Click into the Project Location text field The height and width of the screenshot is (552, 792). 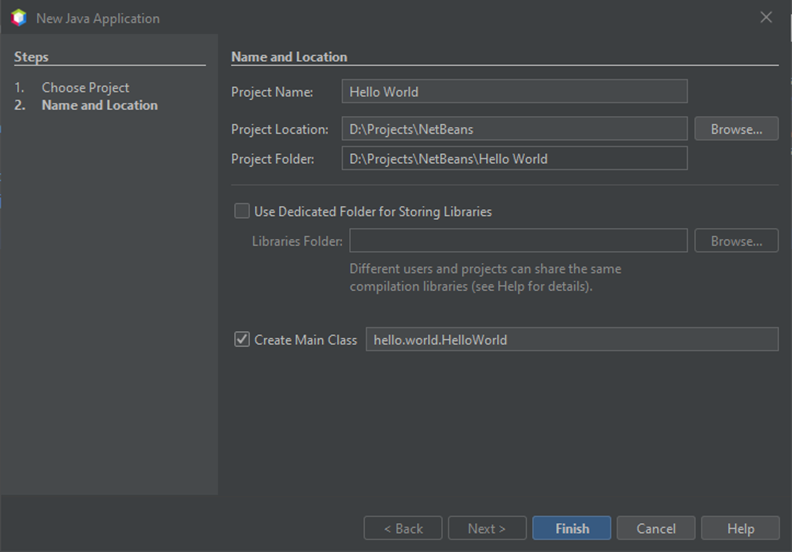[x=514, y=129]
